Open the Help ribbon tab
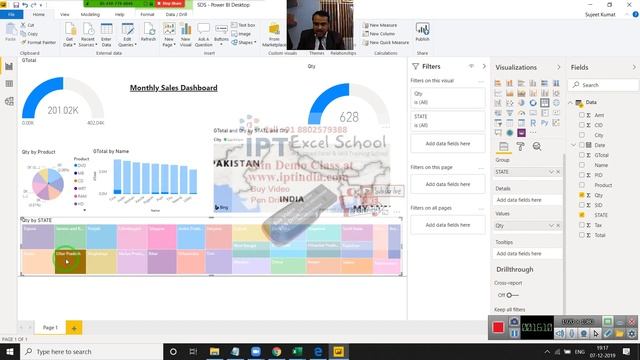Screen dimensions: 640x360 (x=119, y=14)
